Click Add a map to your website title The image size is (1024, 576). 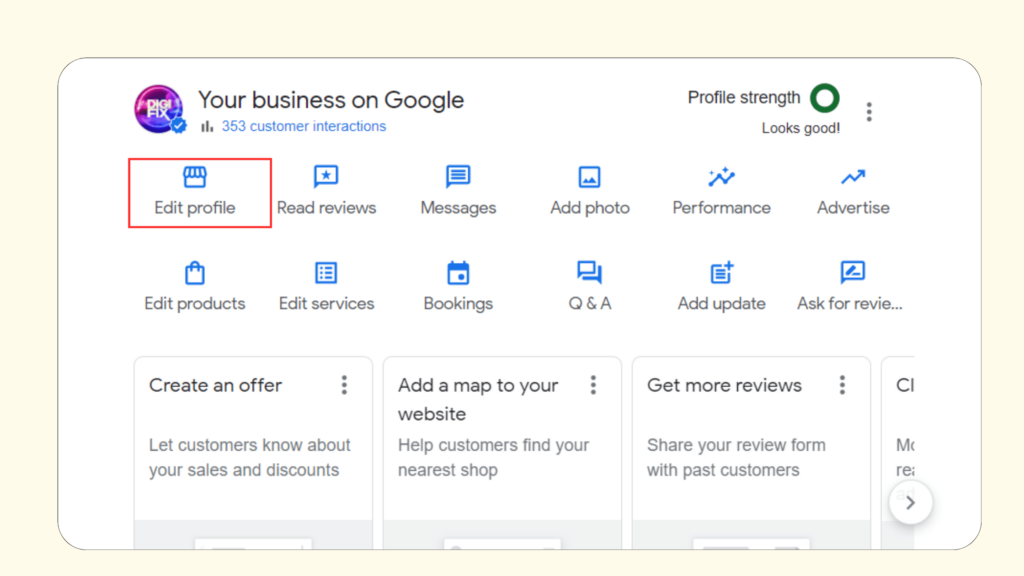(x=478, y=400)
